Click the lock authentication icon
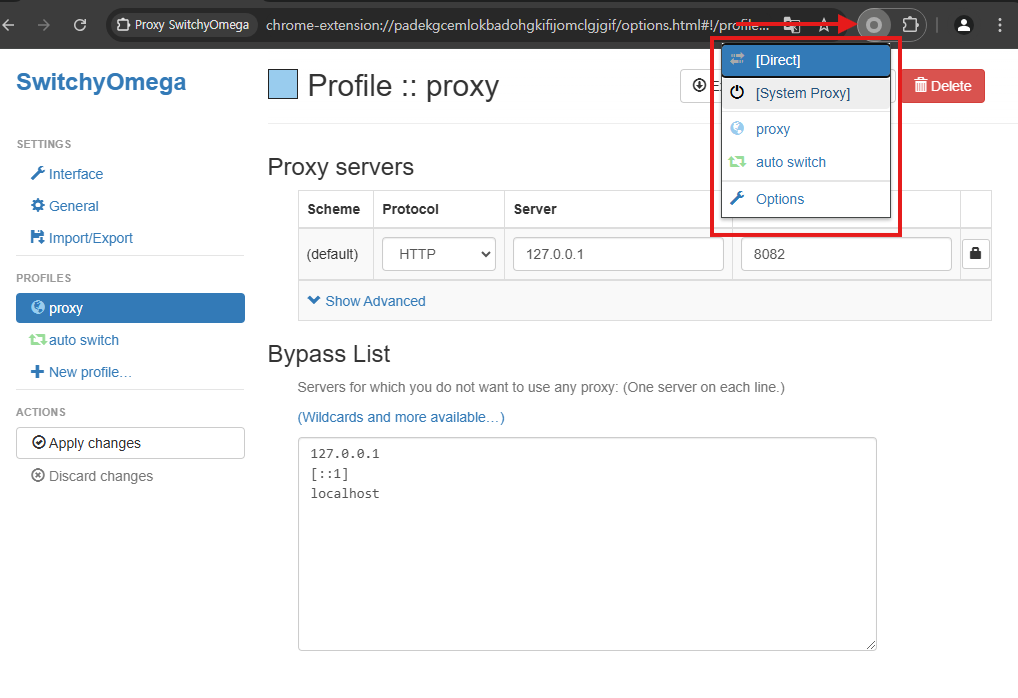This screenshot has width=1018, height=698. coord(975,254)
